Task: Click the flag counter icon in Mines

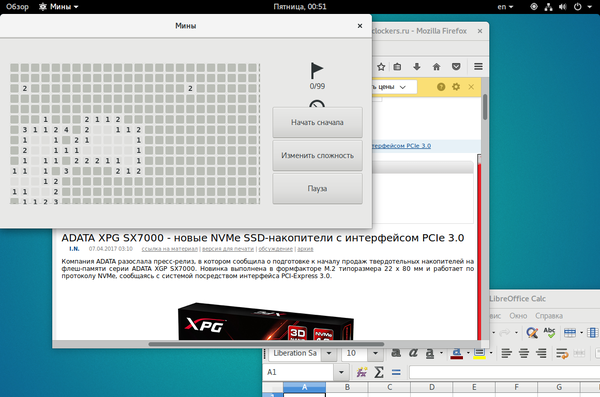Action: tap(317, 70)
